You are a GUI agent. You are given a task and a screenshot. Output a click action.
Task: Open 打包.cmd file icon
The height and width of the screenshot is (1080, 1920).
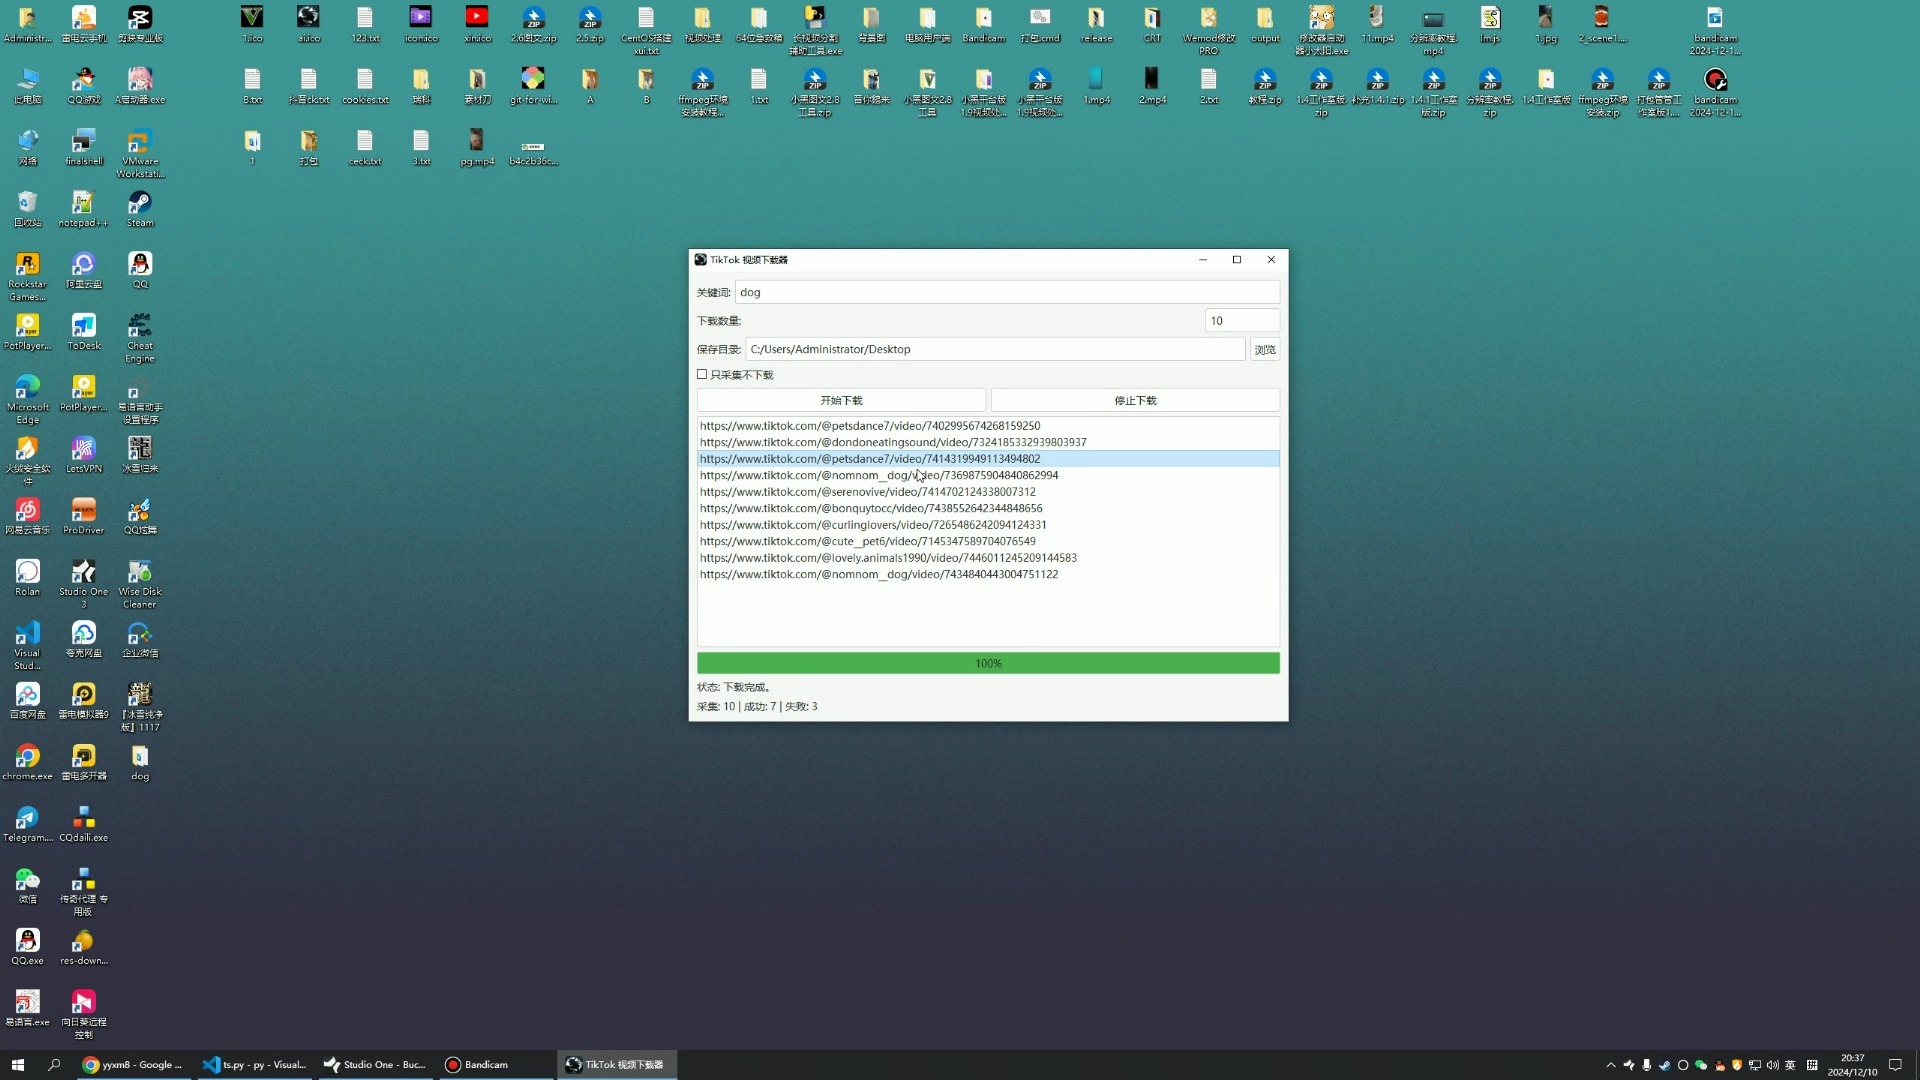click(1040, 24)
